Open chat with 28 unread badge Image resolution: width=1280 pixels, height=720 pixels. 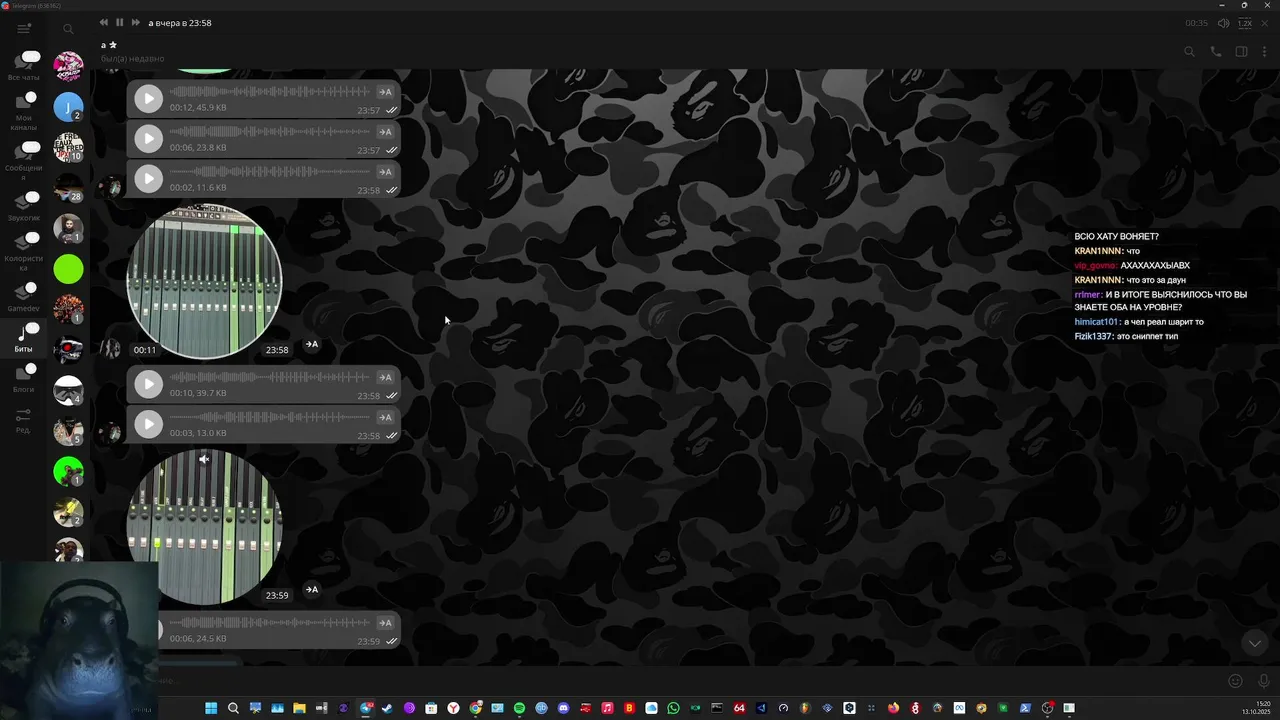point(68,188)
